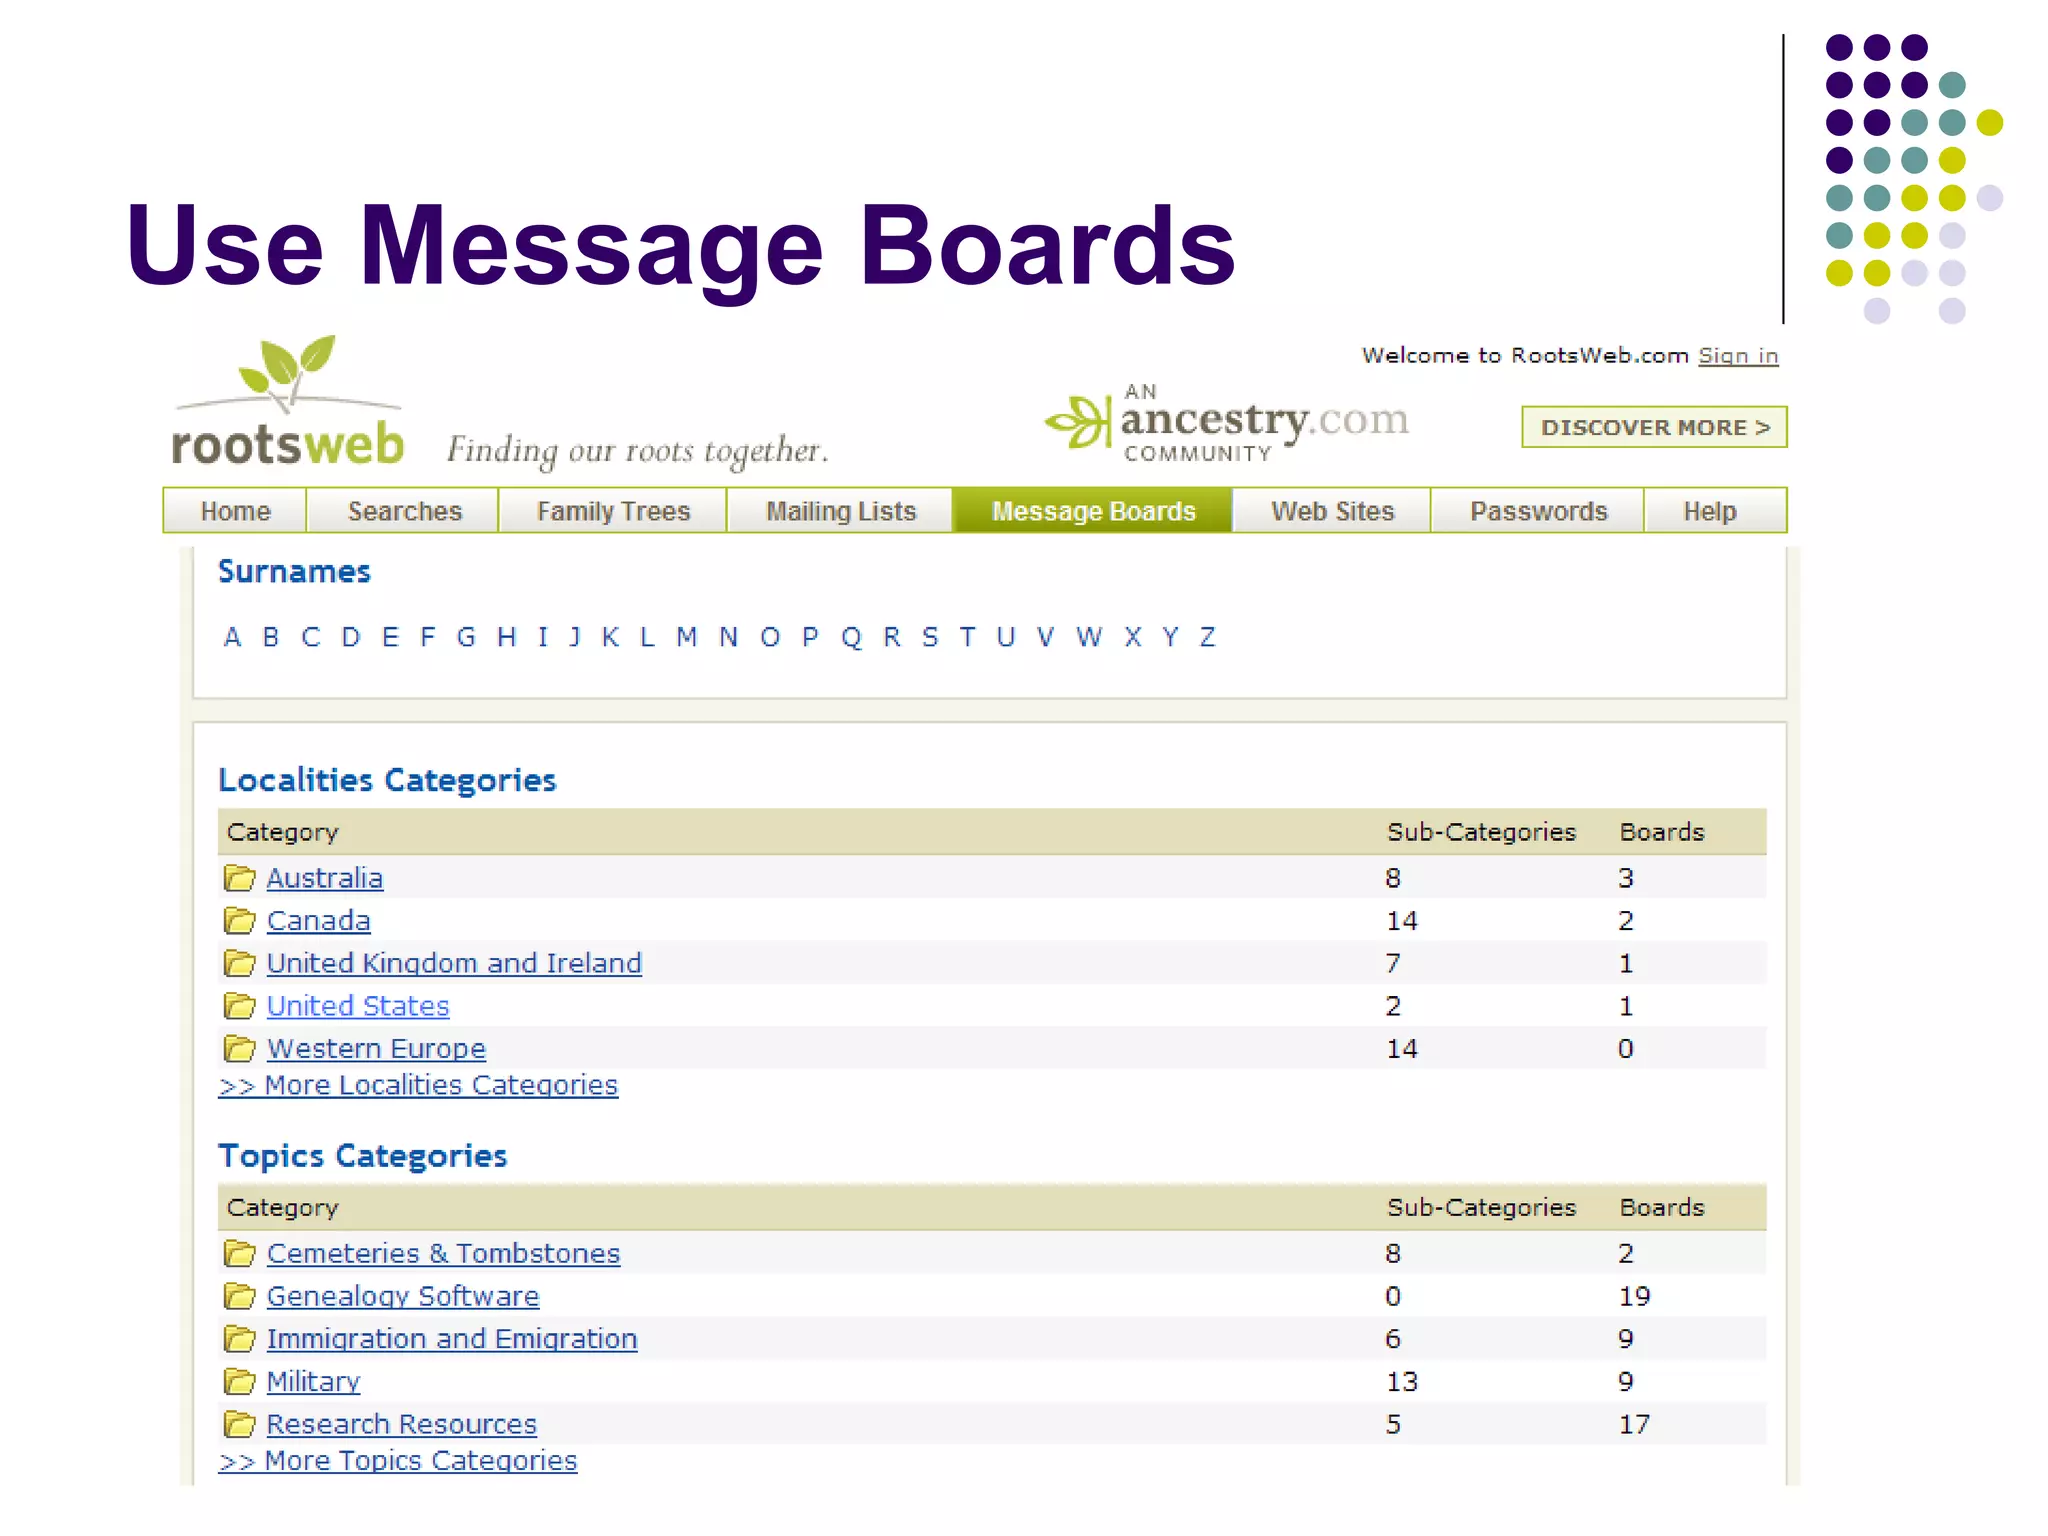Browse surnames starting with X

coord(1133,637)
